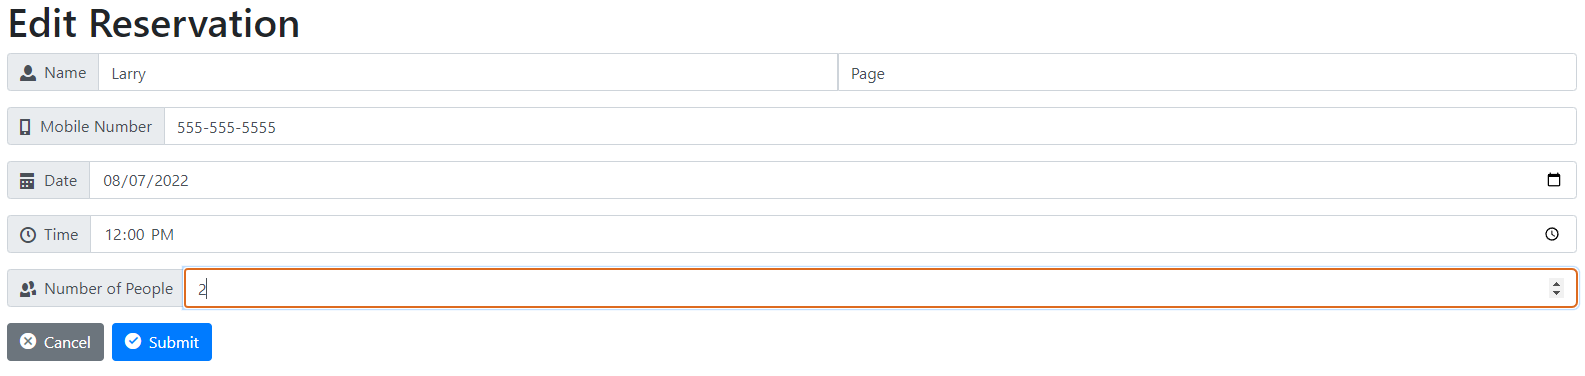Select the mobile number field 555-555-5555

[x=870, y=127]
